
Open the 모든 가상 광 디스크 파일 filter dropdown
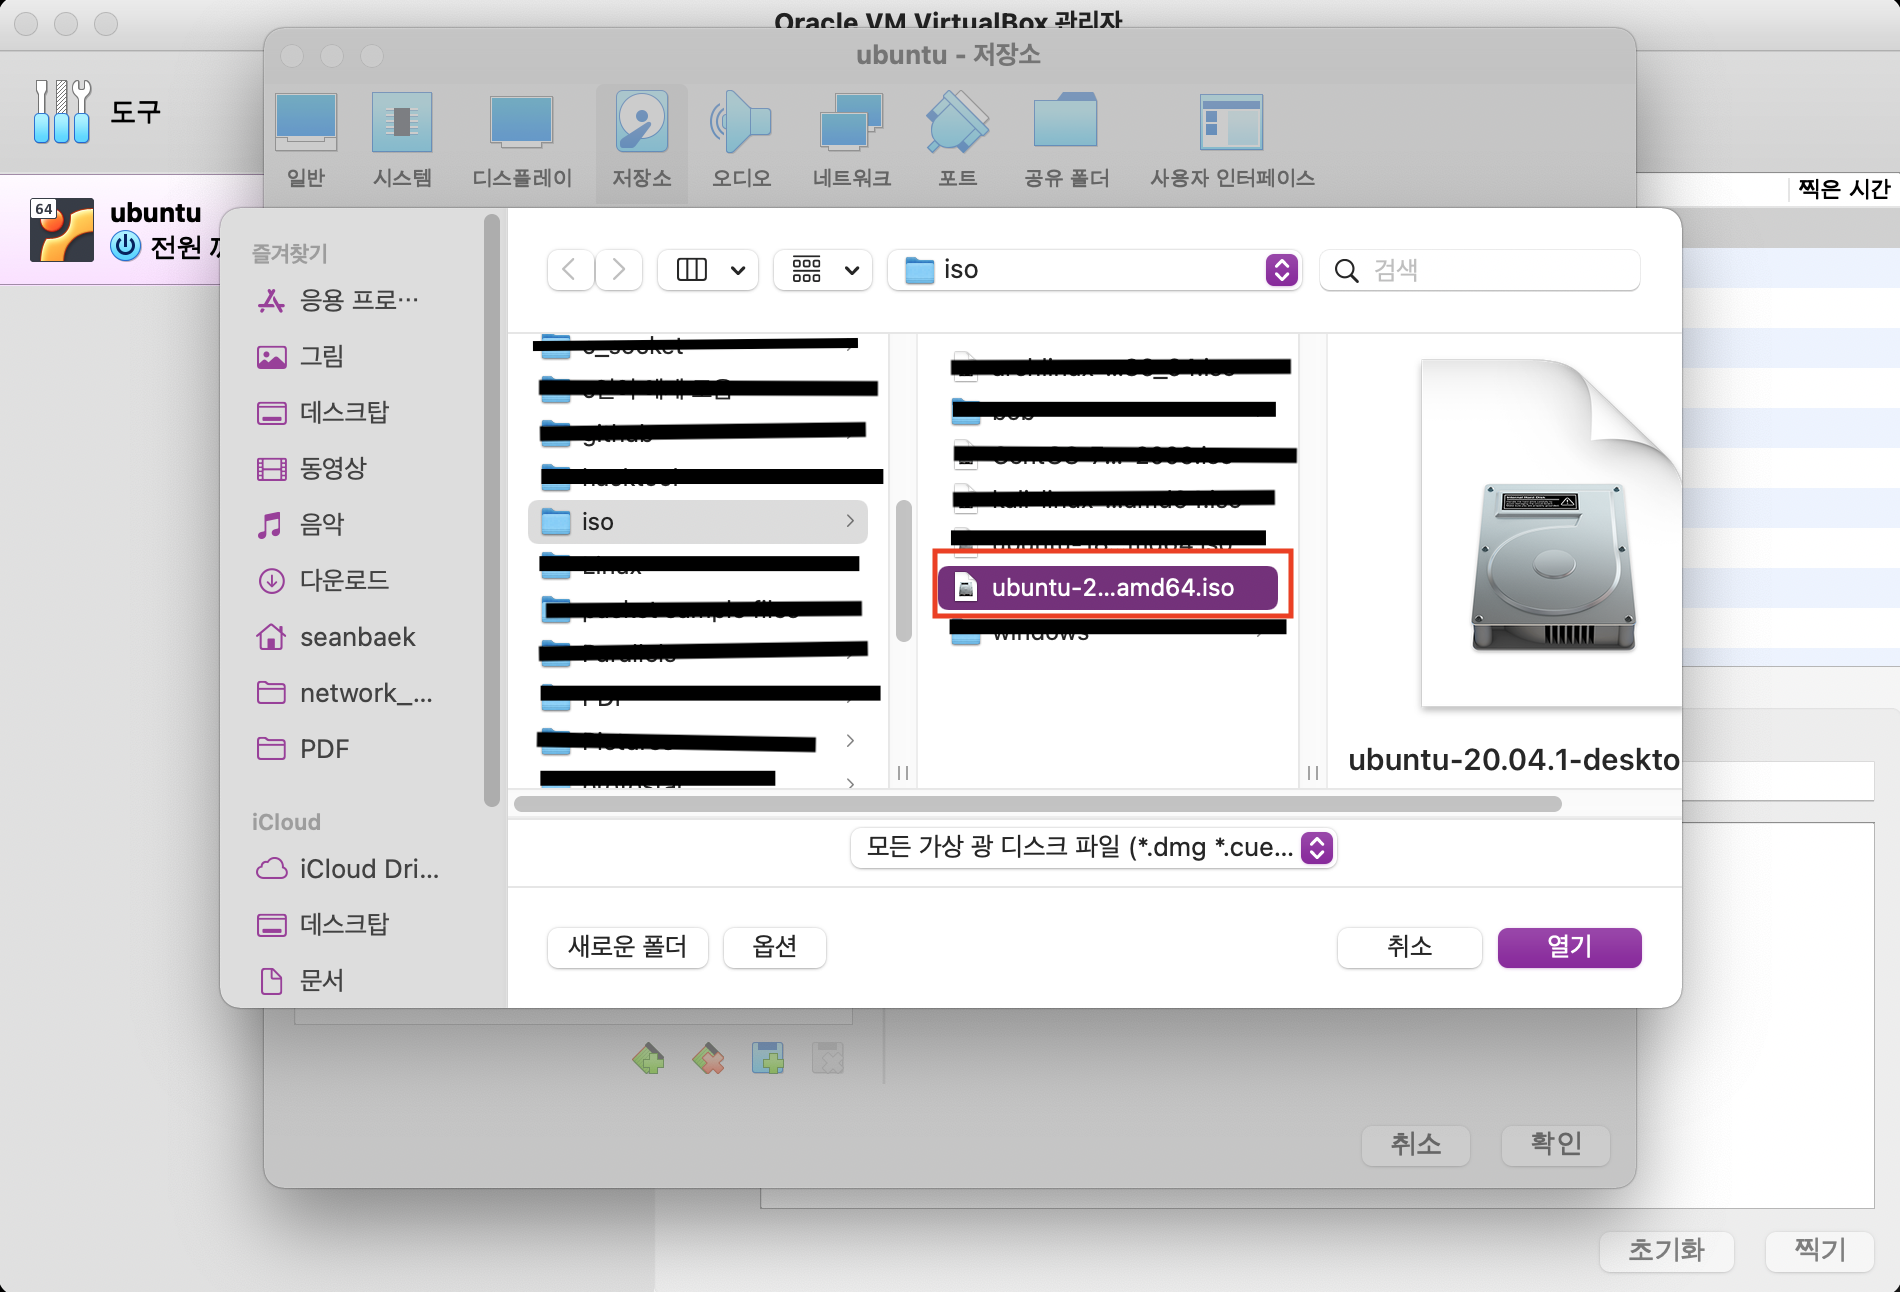pyautogui.click(x=1093, y=848)
